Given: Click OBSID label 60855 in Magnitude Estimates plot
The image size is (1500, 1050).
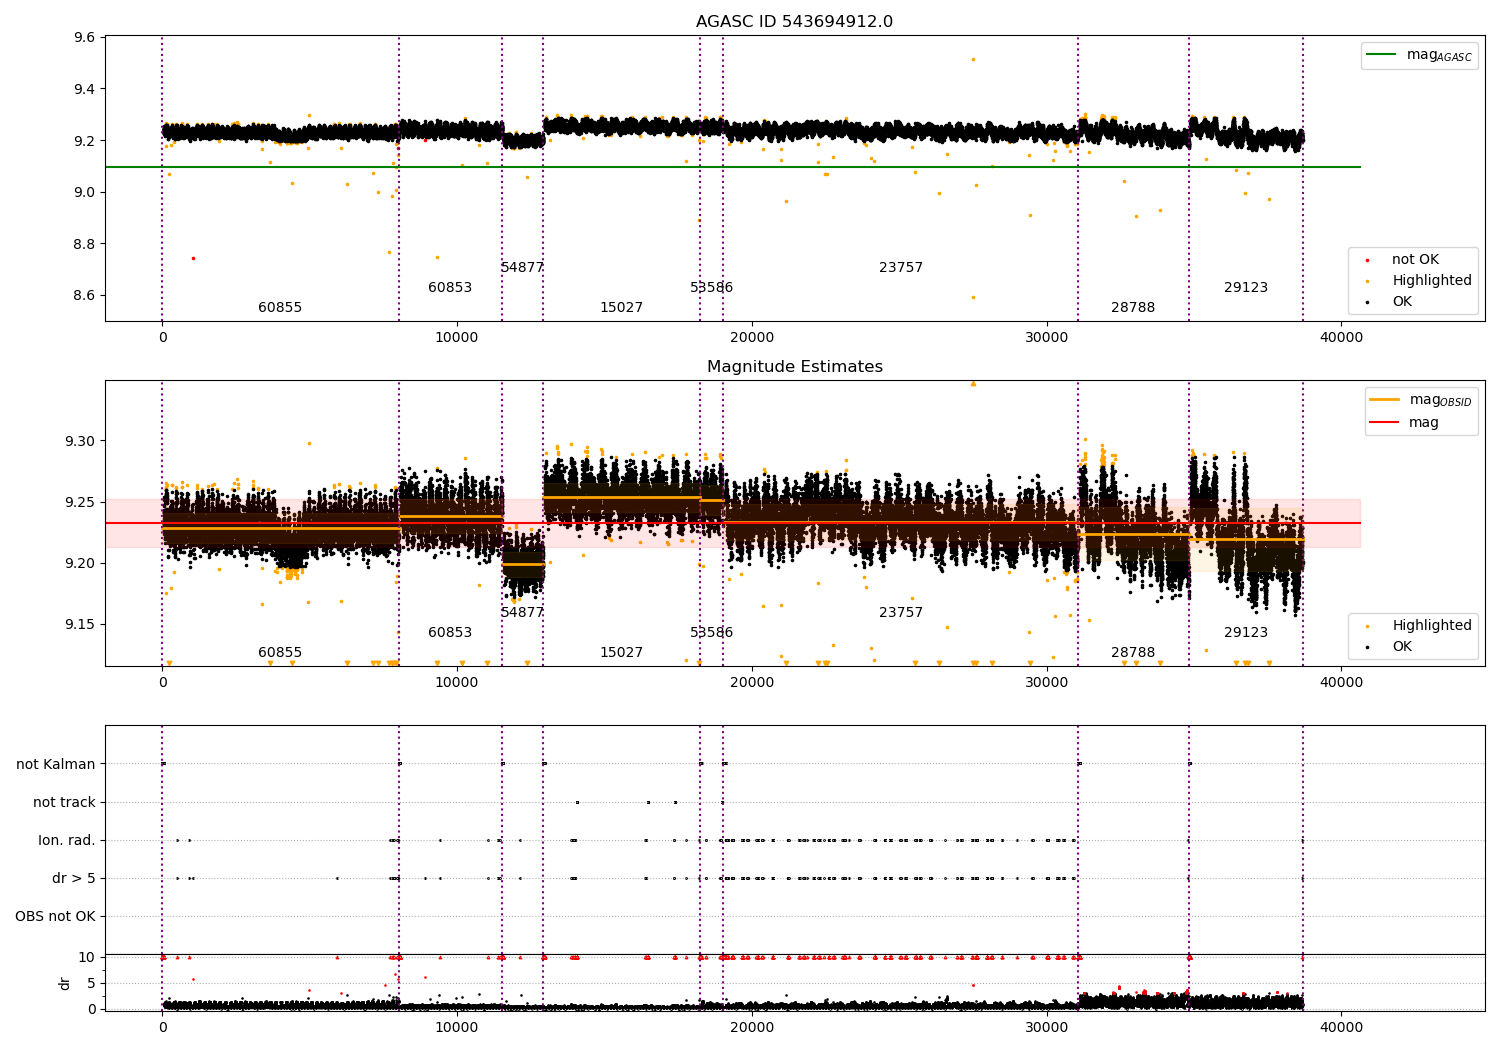Looking at the screenshot, I should (280, 653).
